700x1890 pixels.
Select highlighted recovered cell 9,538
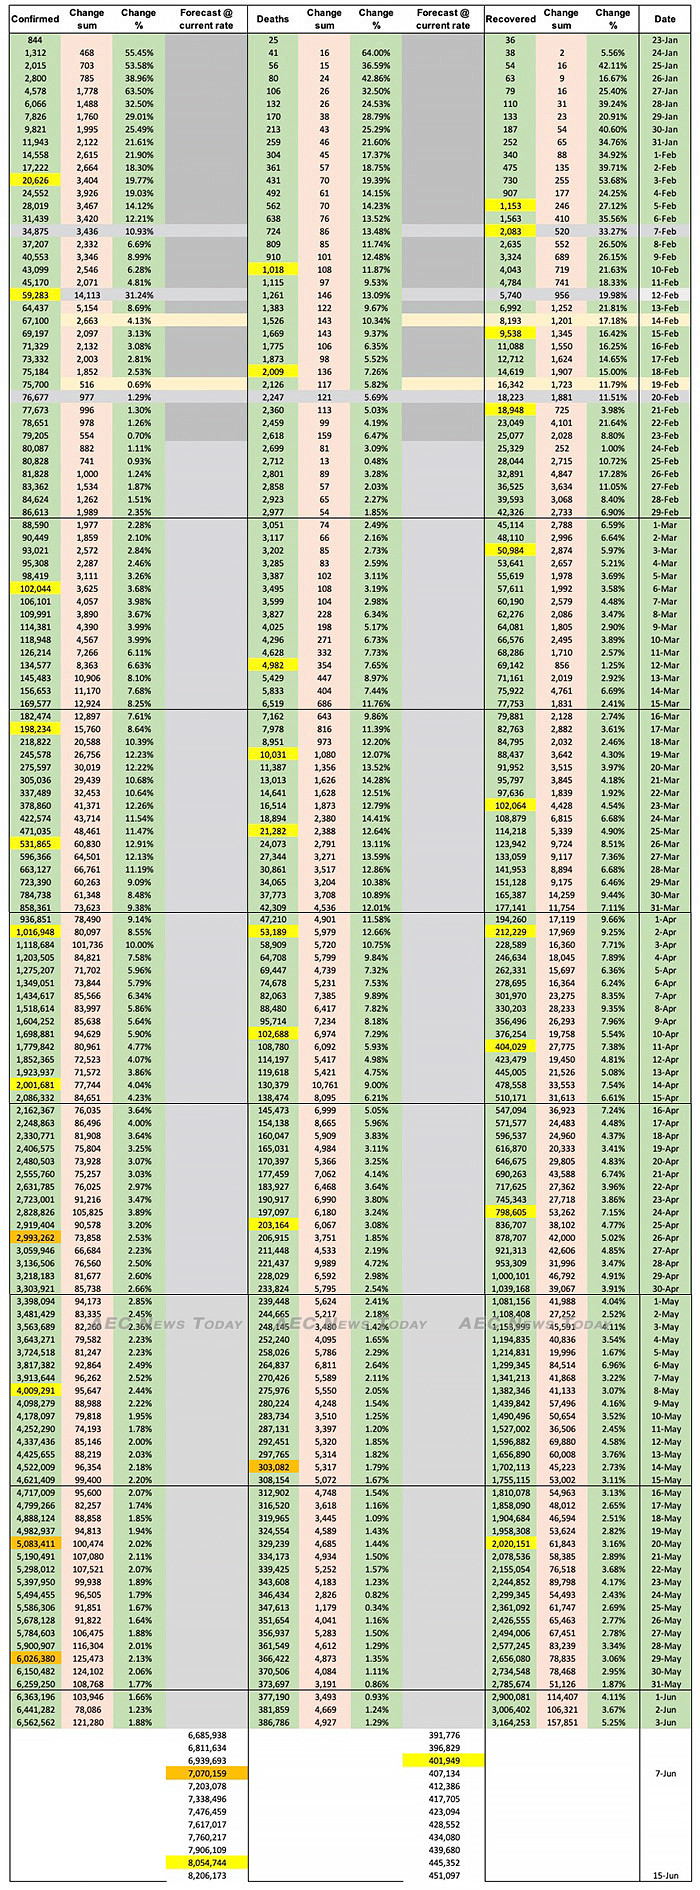click(x=510, y=334)
